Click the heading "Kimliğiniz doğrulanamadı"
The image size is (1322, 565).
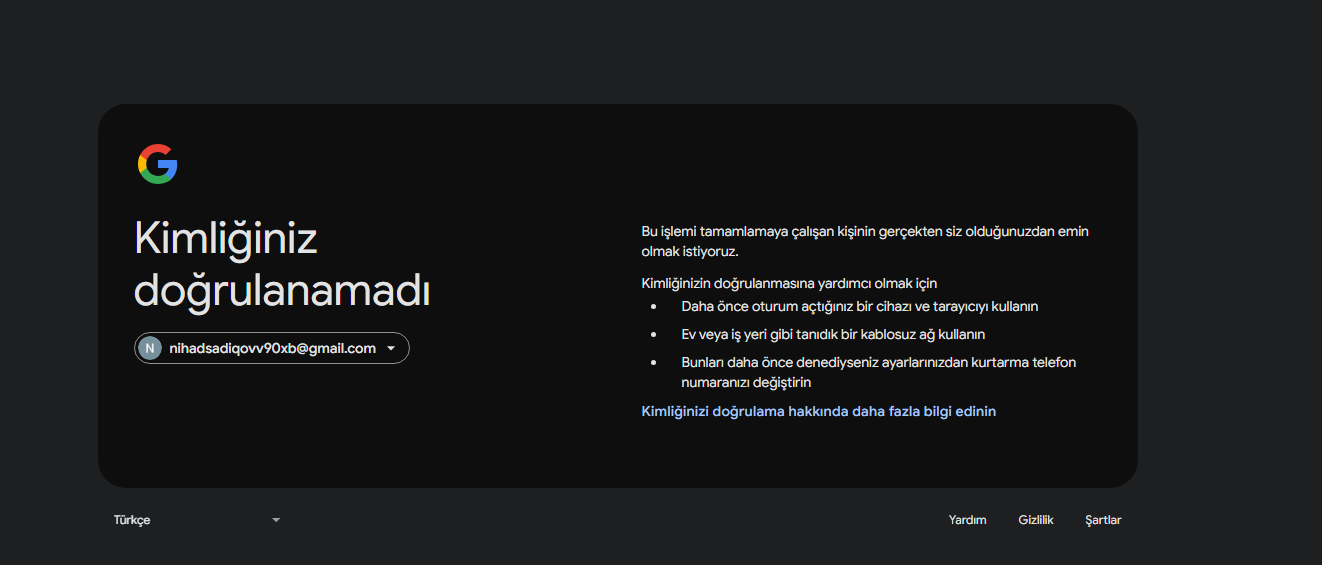282,265
